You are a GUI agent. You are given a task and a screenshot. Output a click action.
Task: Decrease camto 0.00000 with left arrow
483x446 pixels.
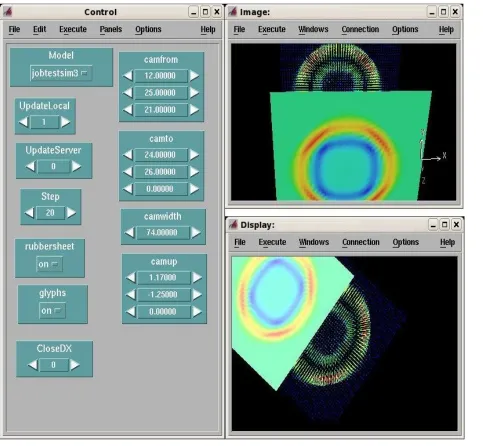pos(128,189)
